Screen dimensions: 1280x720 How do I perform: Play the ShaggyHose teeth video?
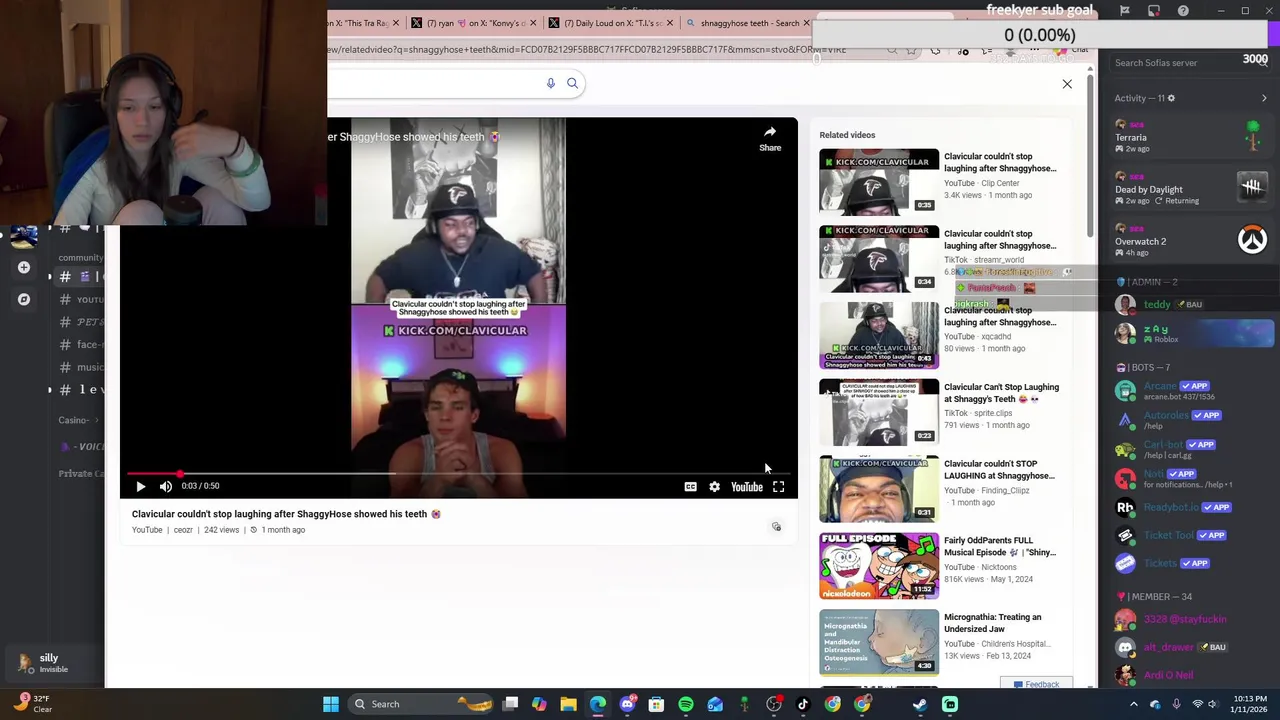pos(140,486)
